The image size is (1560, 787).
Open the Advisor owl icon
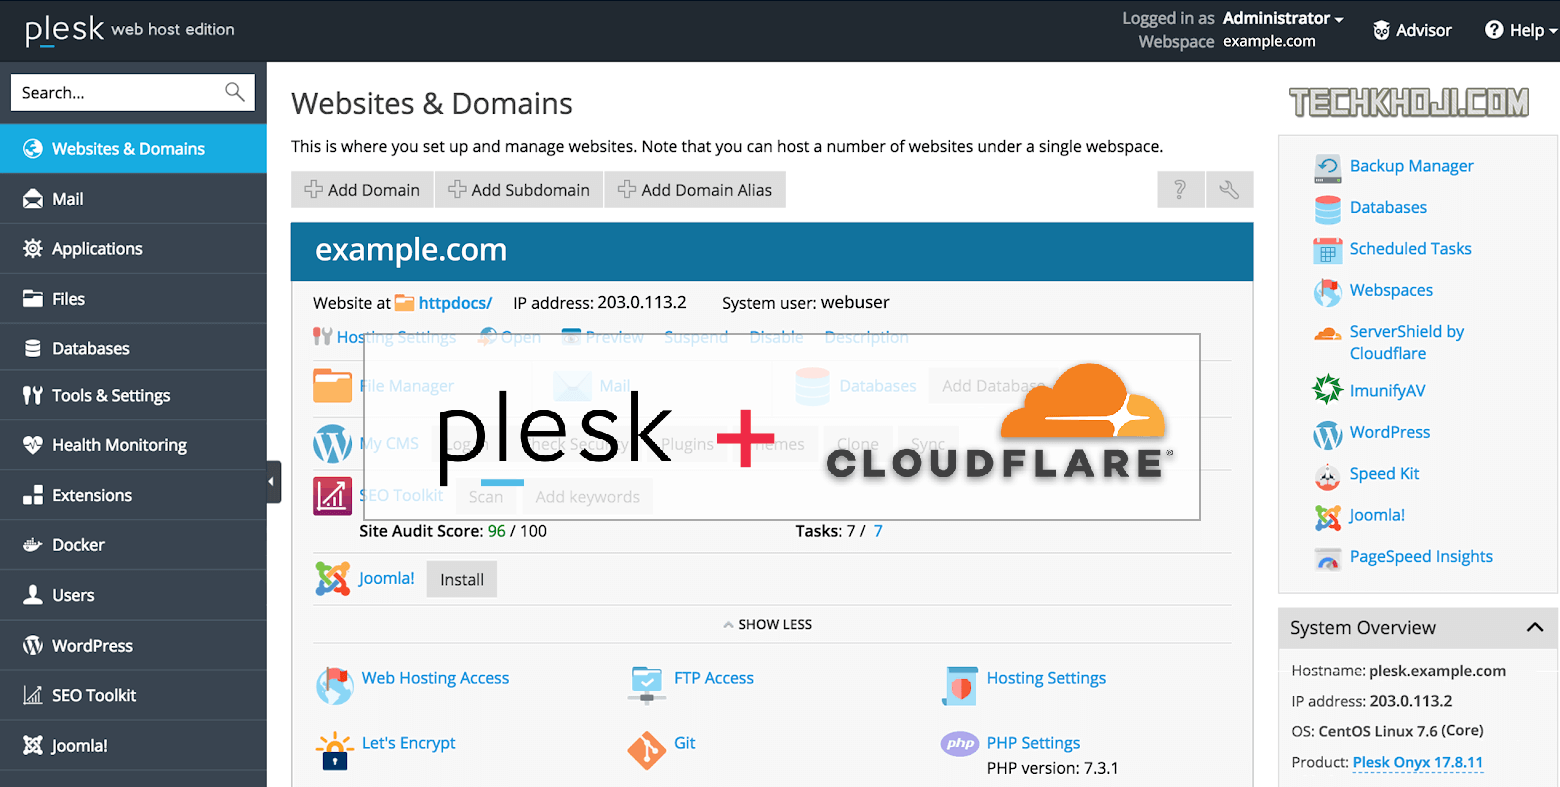click(x=1382, y=30)
